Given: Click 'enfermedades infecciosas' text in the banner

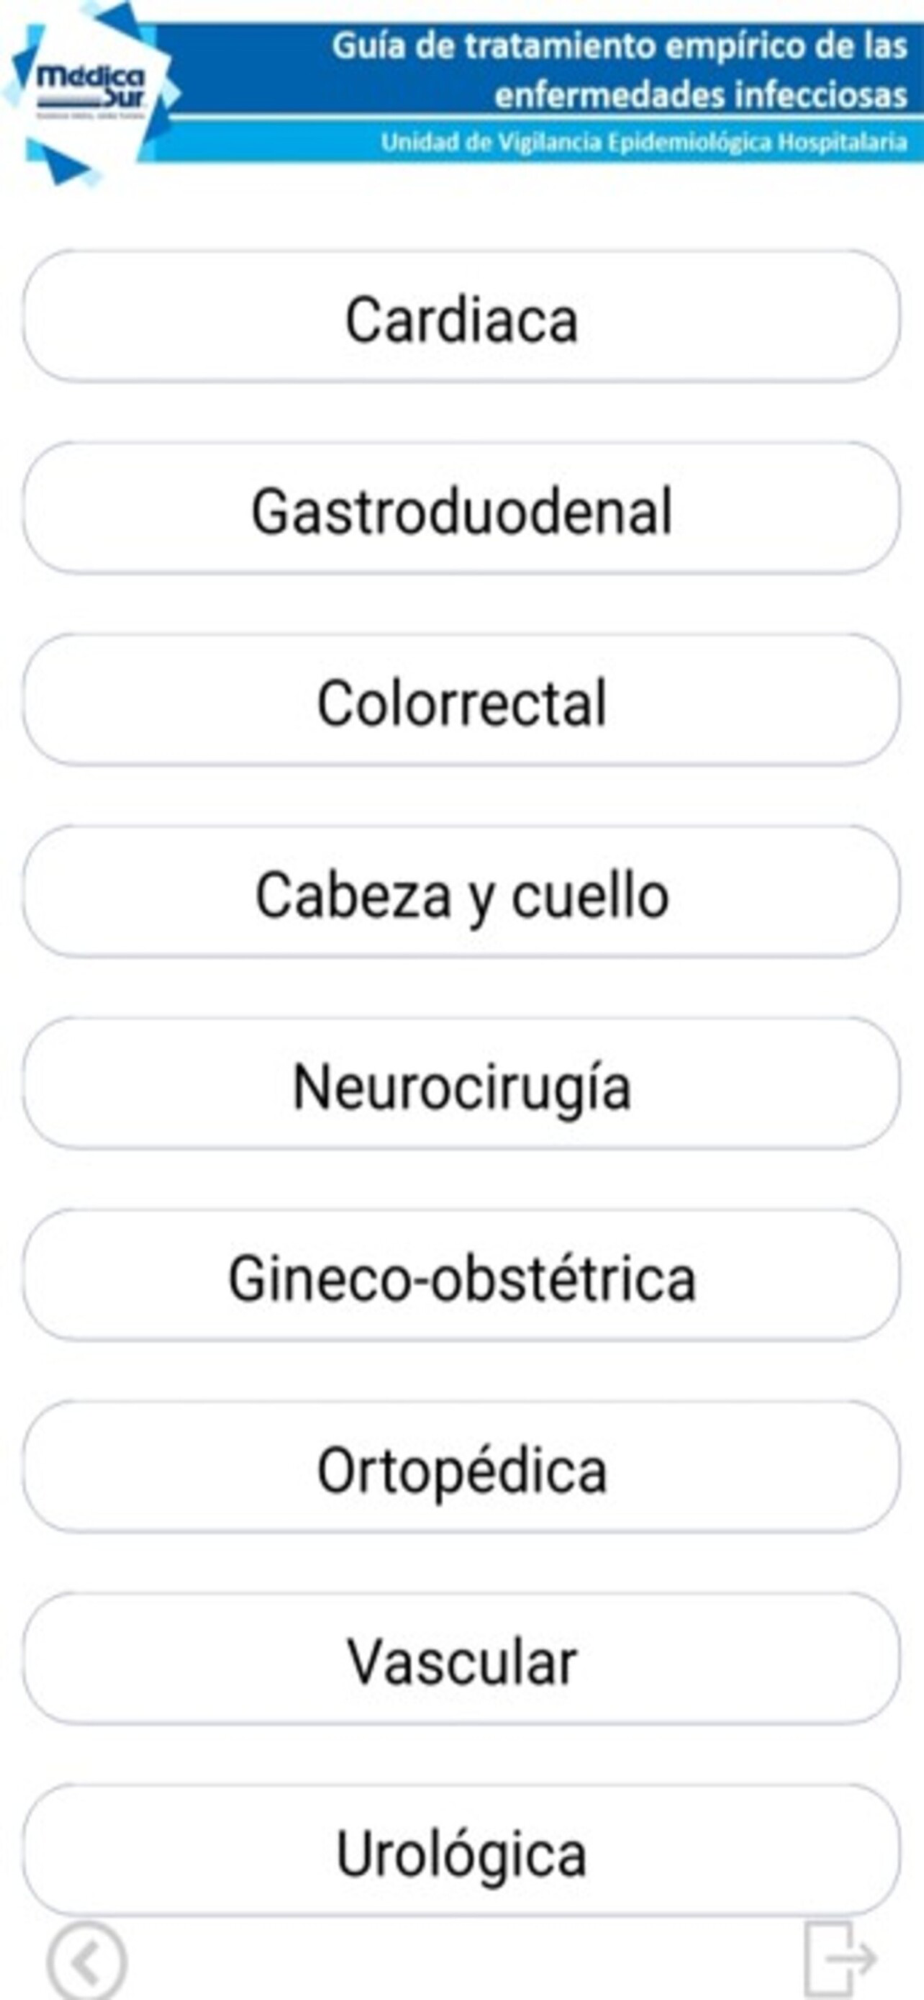Looking at the screenshot, I should (x=700, y=95).
